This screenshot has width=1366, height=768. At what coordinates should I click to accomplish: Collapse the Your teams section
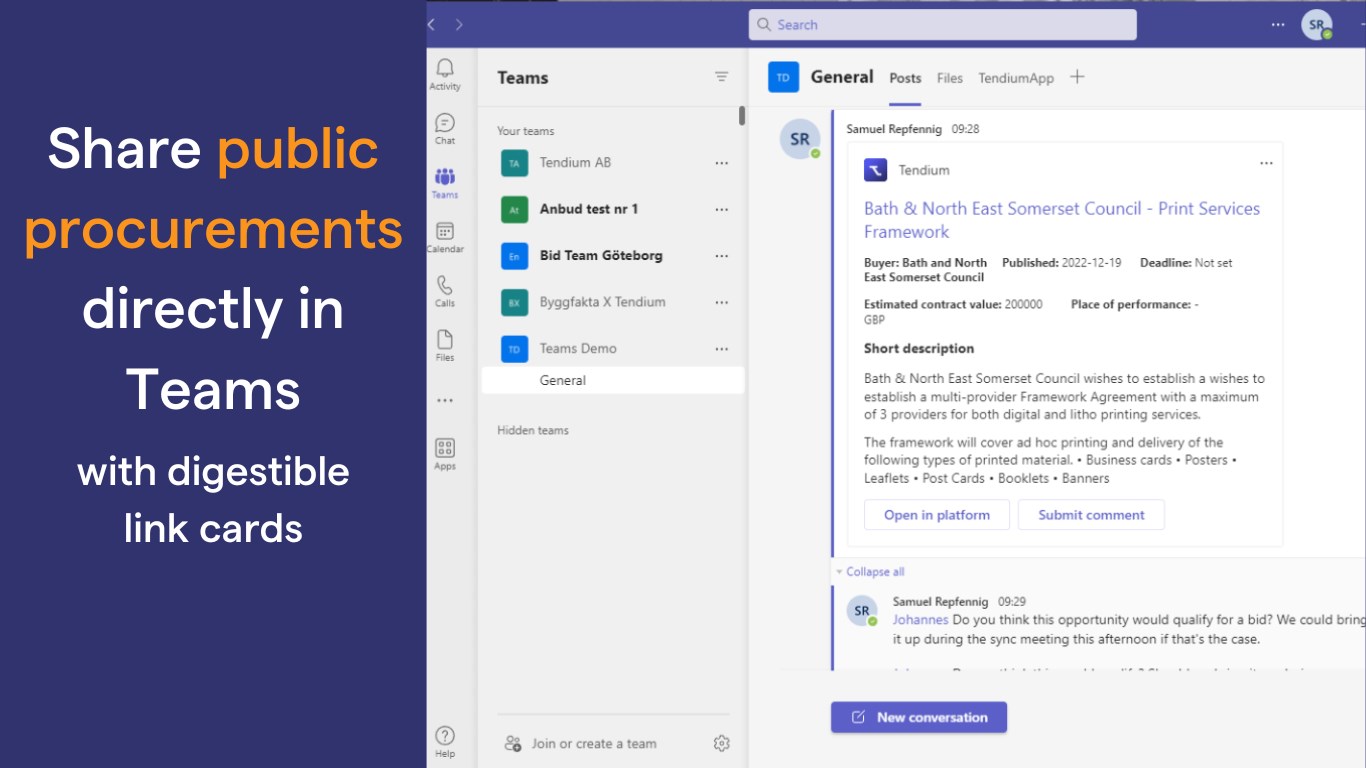coord(526,131)
